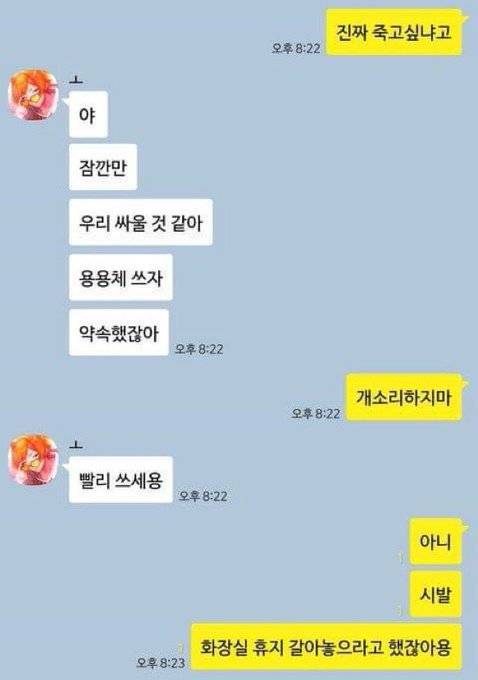Tap the second orange-haired profile avatar

click(33, 459)
